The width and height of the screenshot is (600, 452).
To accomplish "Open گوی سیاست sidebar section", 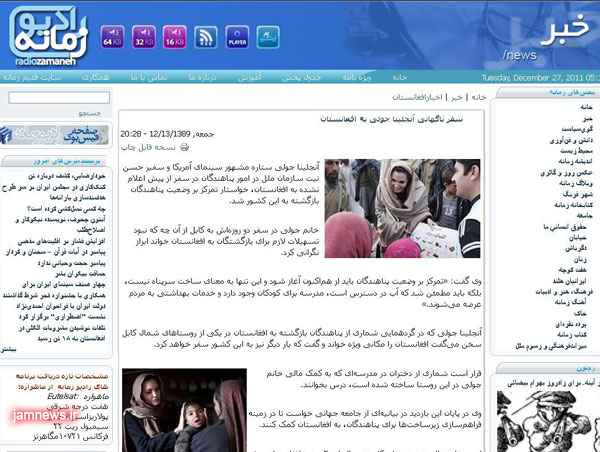I will (x=577, y=129).
